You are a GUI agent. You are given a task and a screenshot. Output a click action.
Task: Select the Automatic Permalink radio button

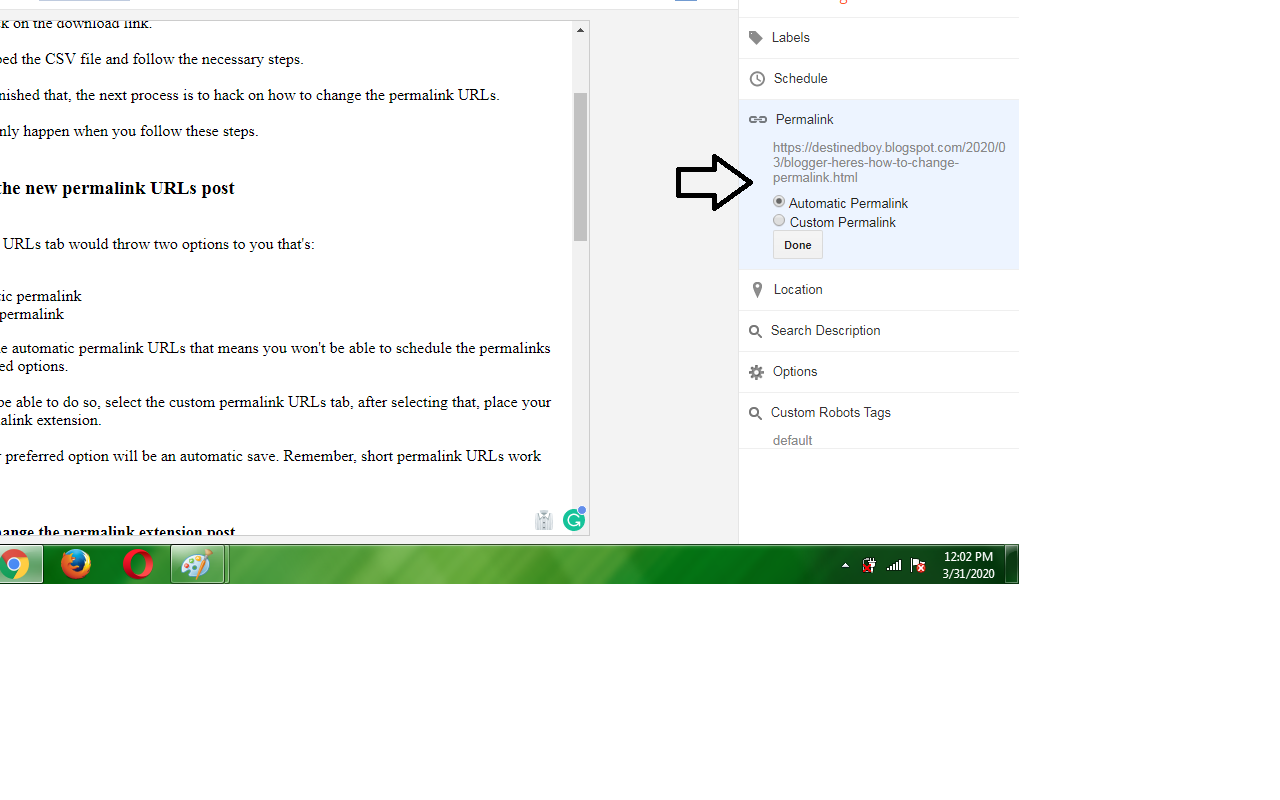tap(779, 202)
